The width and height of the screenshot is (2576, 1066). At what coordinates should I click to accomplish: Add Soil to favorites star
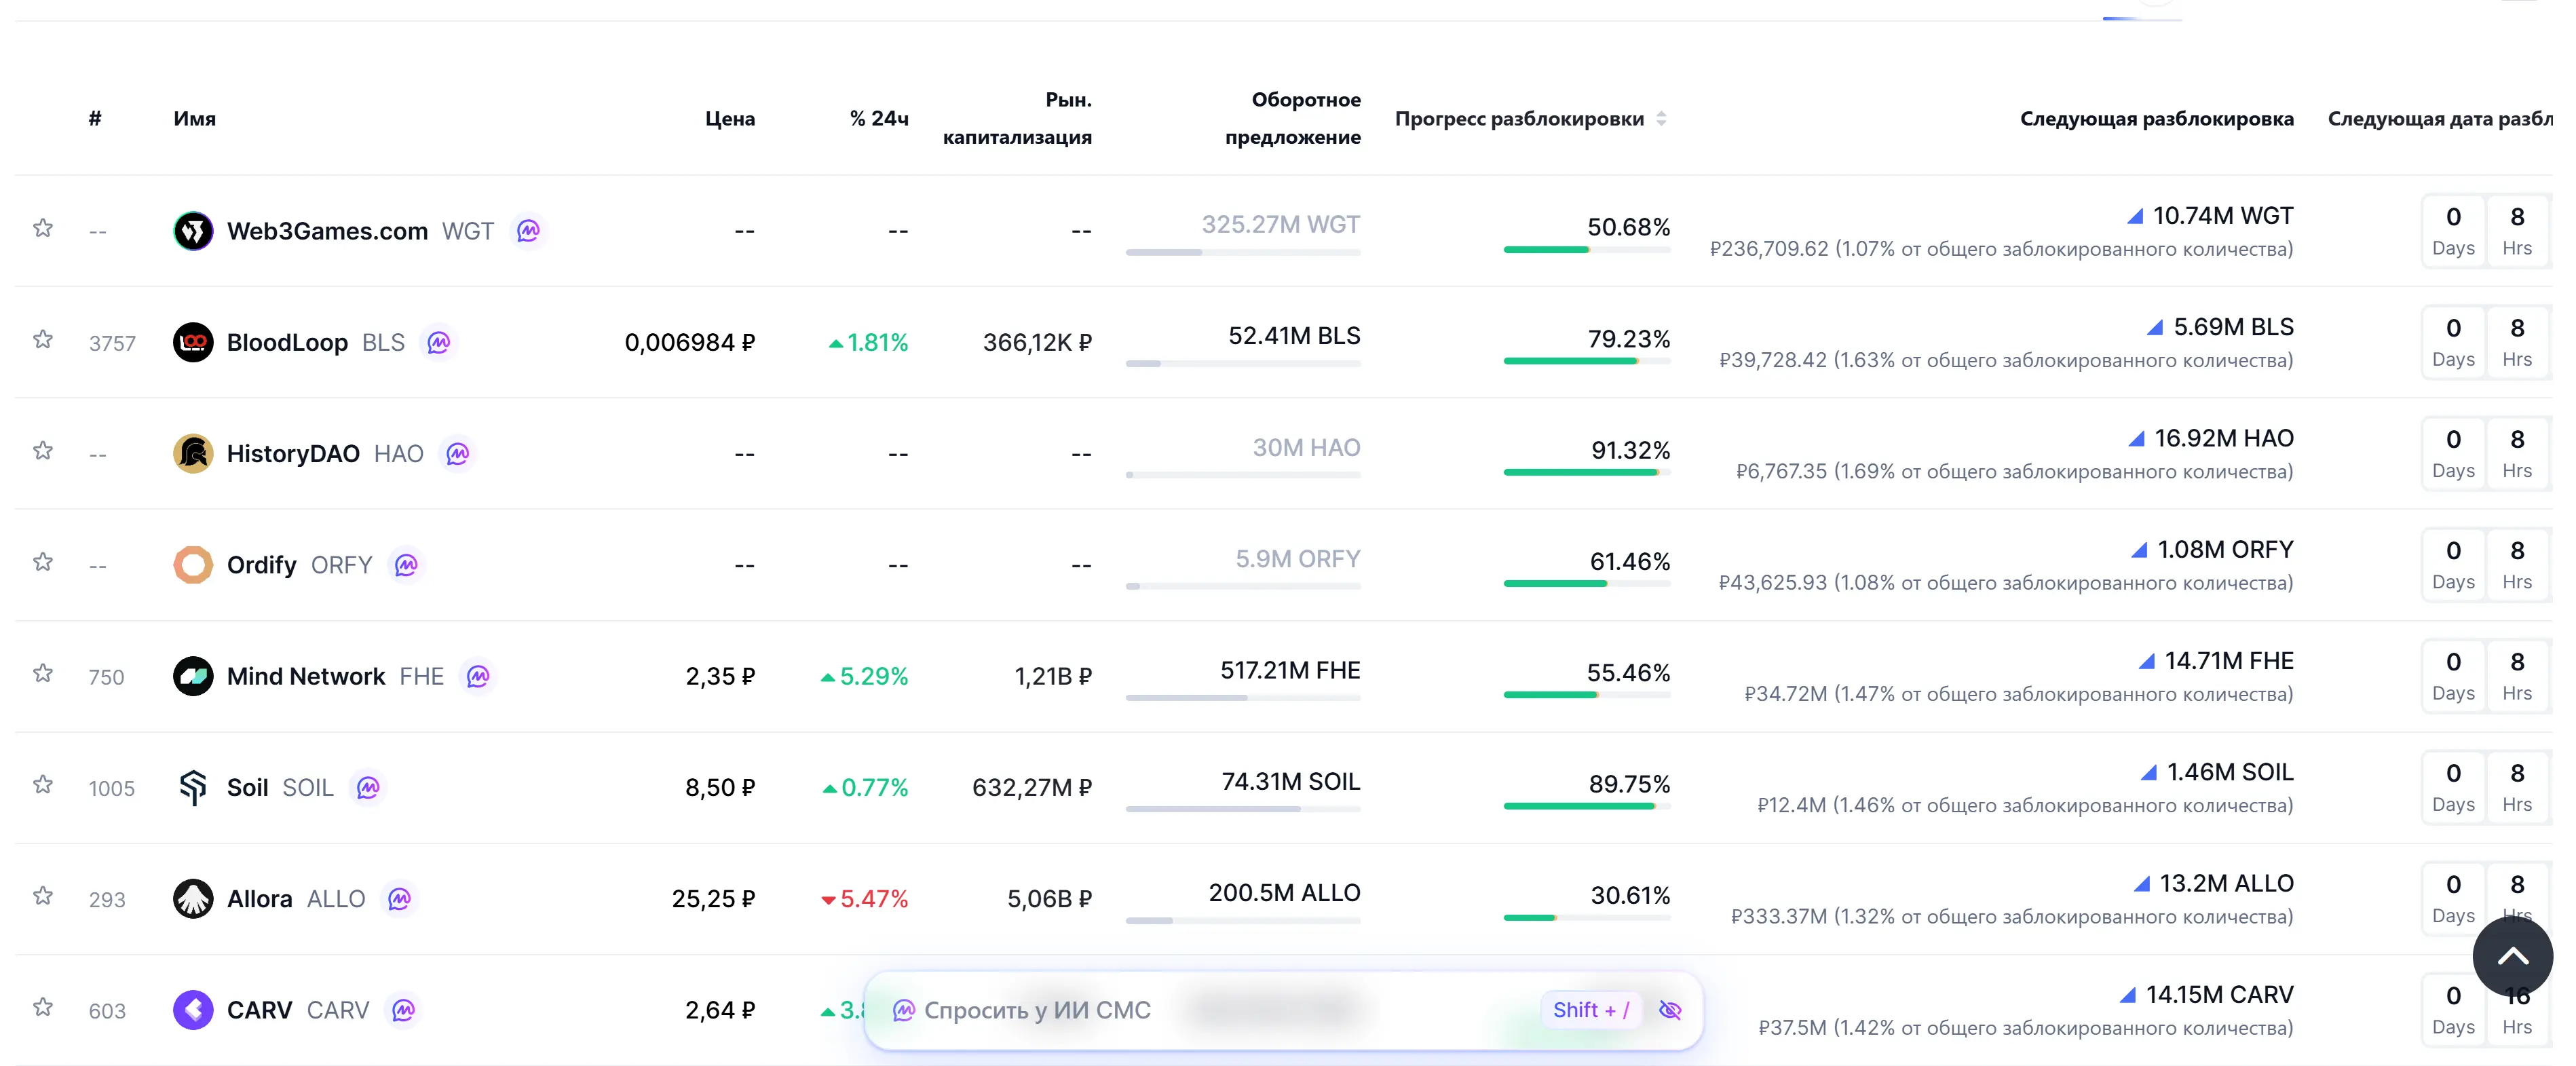(x=43, y=784)
